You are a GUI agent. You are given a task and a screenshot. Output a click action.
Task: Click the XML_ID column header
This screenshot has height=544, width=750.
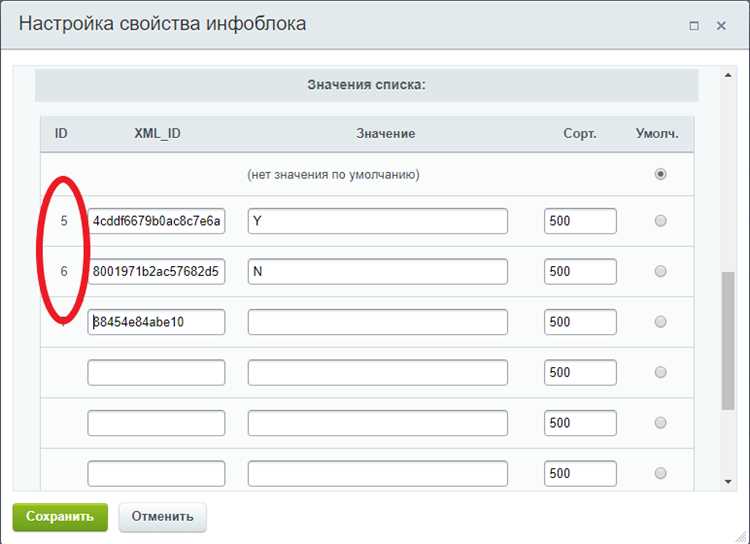coord(157,133)
